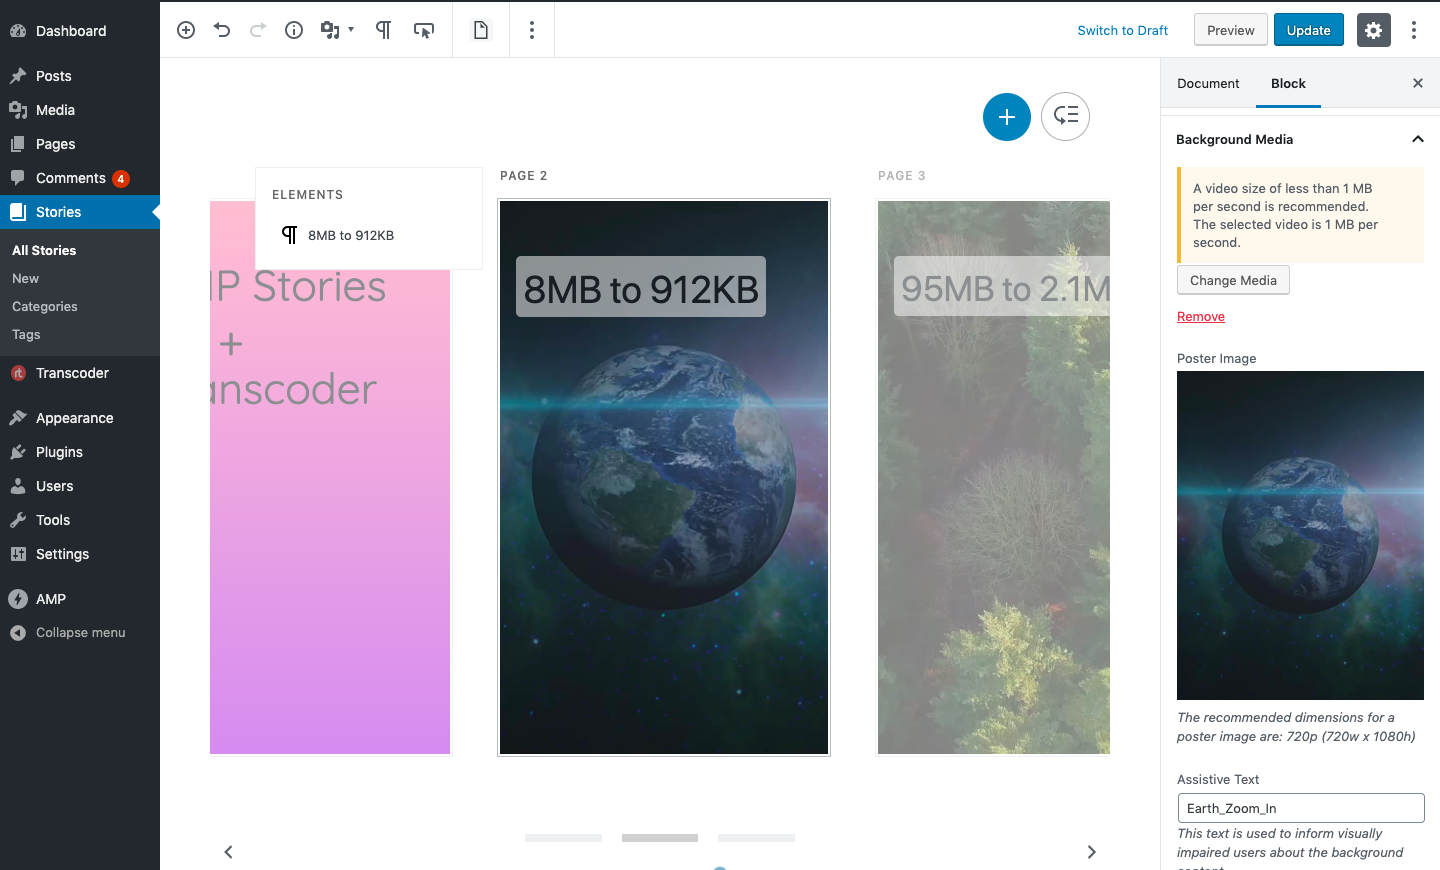This screenshot has width=1440, height=870.
Task: Remove the background media
Action: tap(1201, 317)
